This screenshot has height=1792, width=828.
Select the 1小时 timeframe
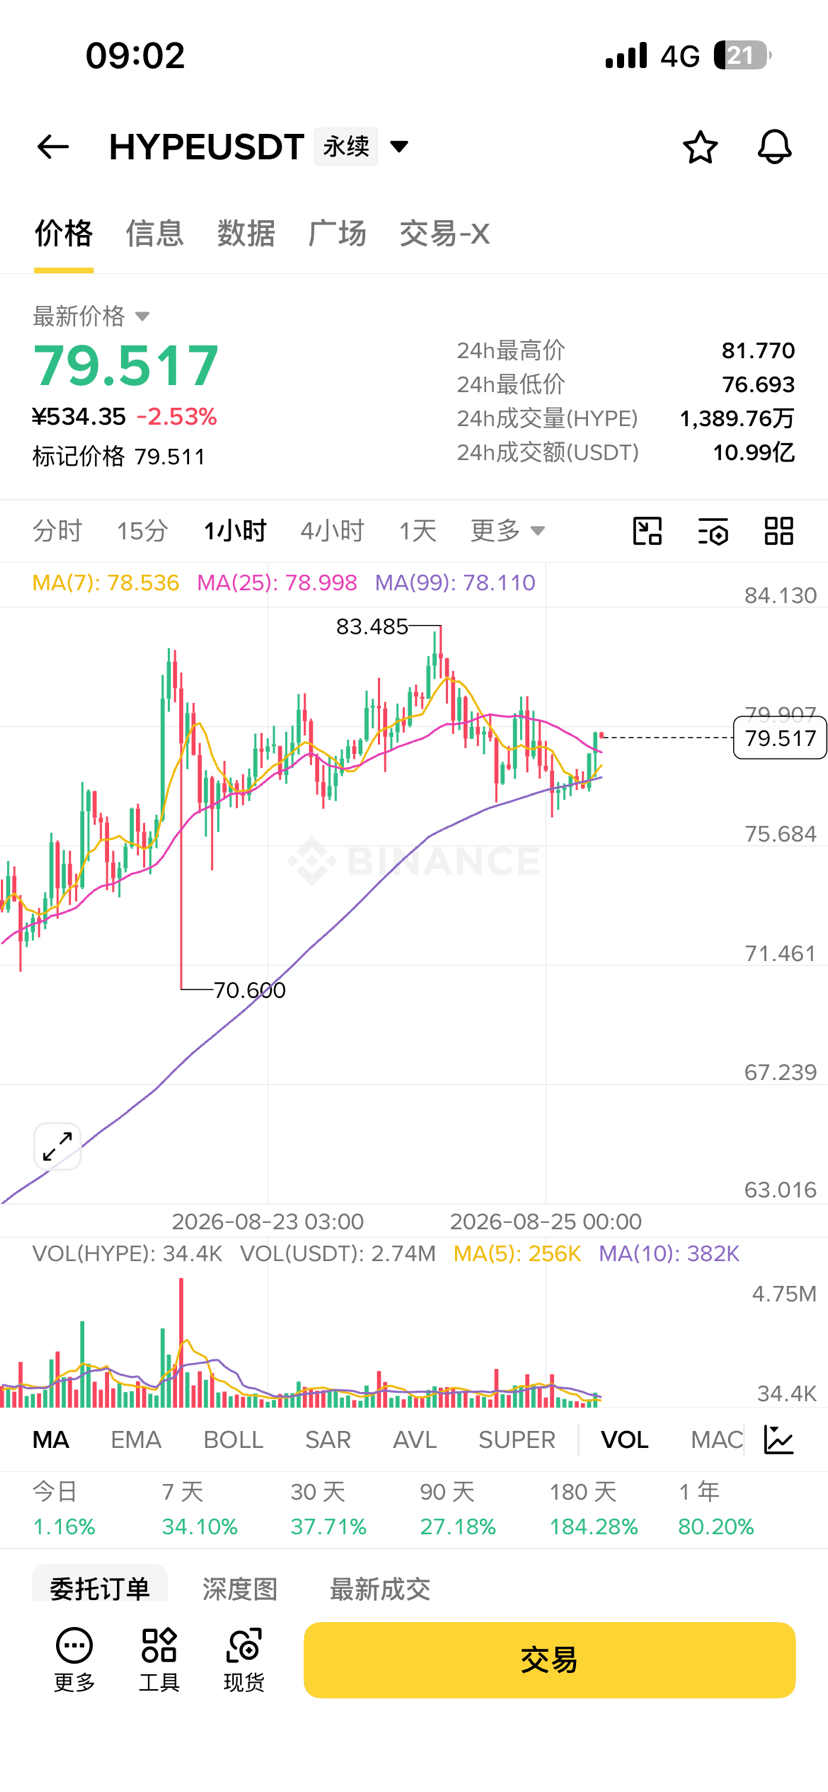(235, 530)
